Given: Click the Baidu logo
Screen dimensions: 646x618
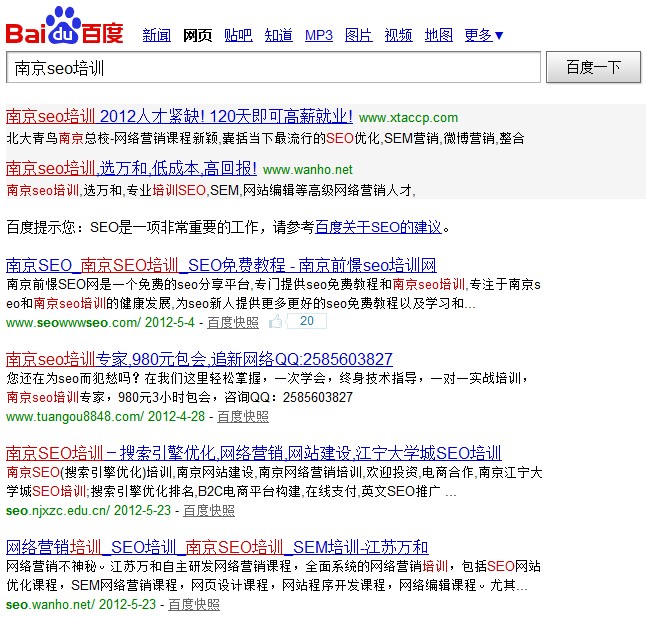Looking at the screenshot, I should pyautogui.click(x=65, y=26).
